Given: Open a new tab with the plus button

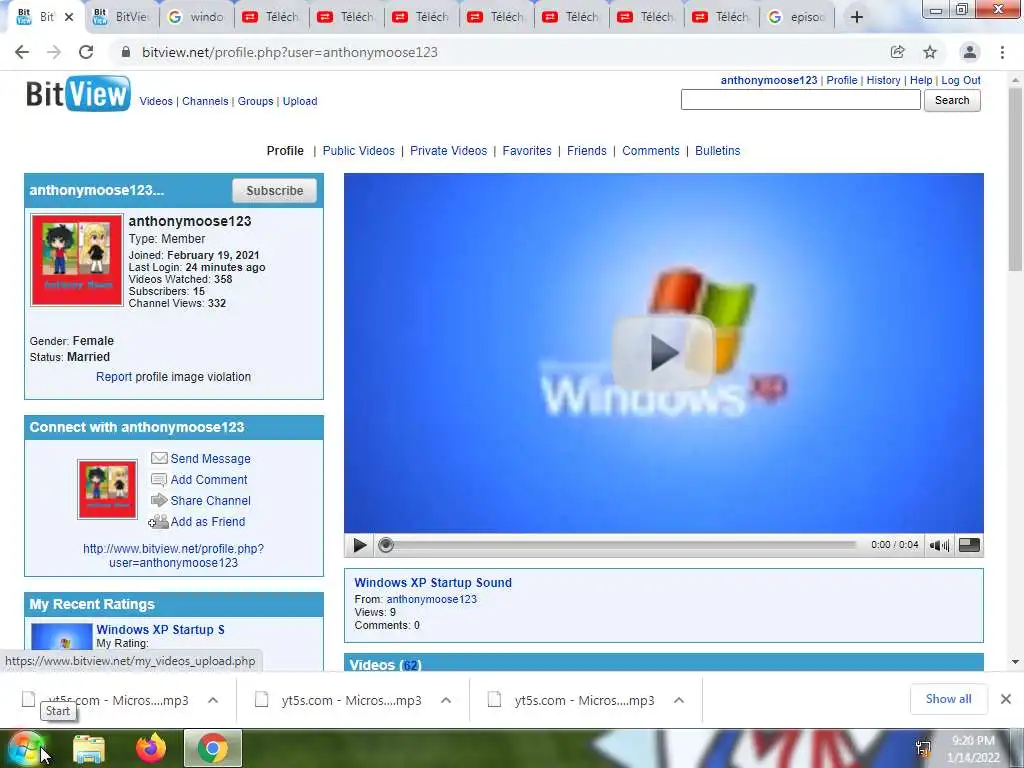Looking at the screenshot, I should pyautogui.click(x=857, y=17).
